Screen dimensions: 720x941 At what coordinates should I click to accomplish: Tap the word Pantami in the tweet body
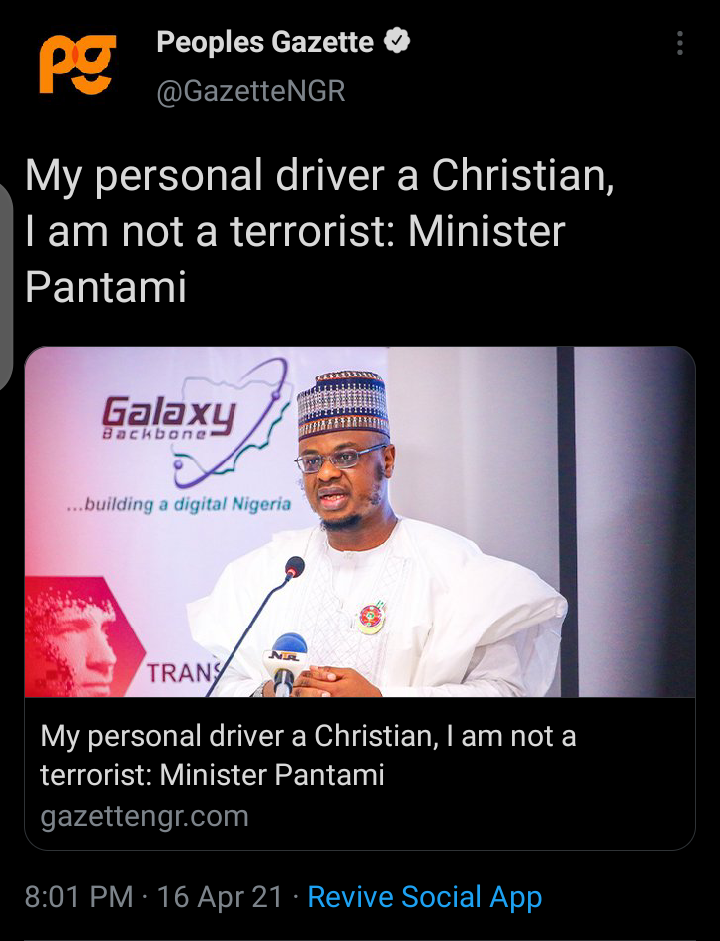[x=106, y=287]
